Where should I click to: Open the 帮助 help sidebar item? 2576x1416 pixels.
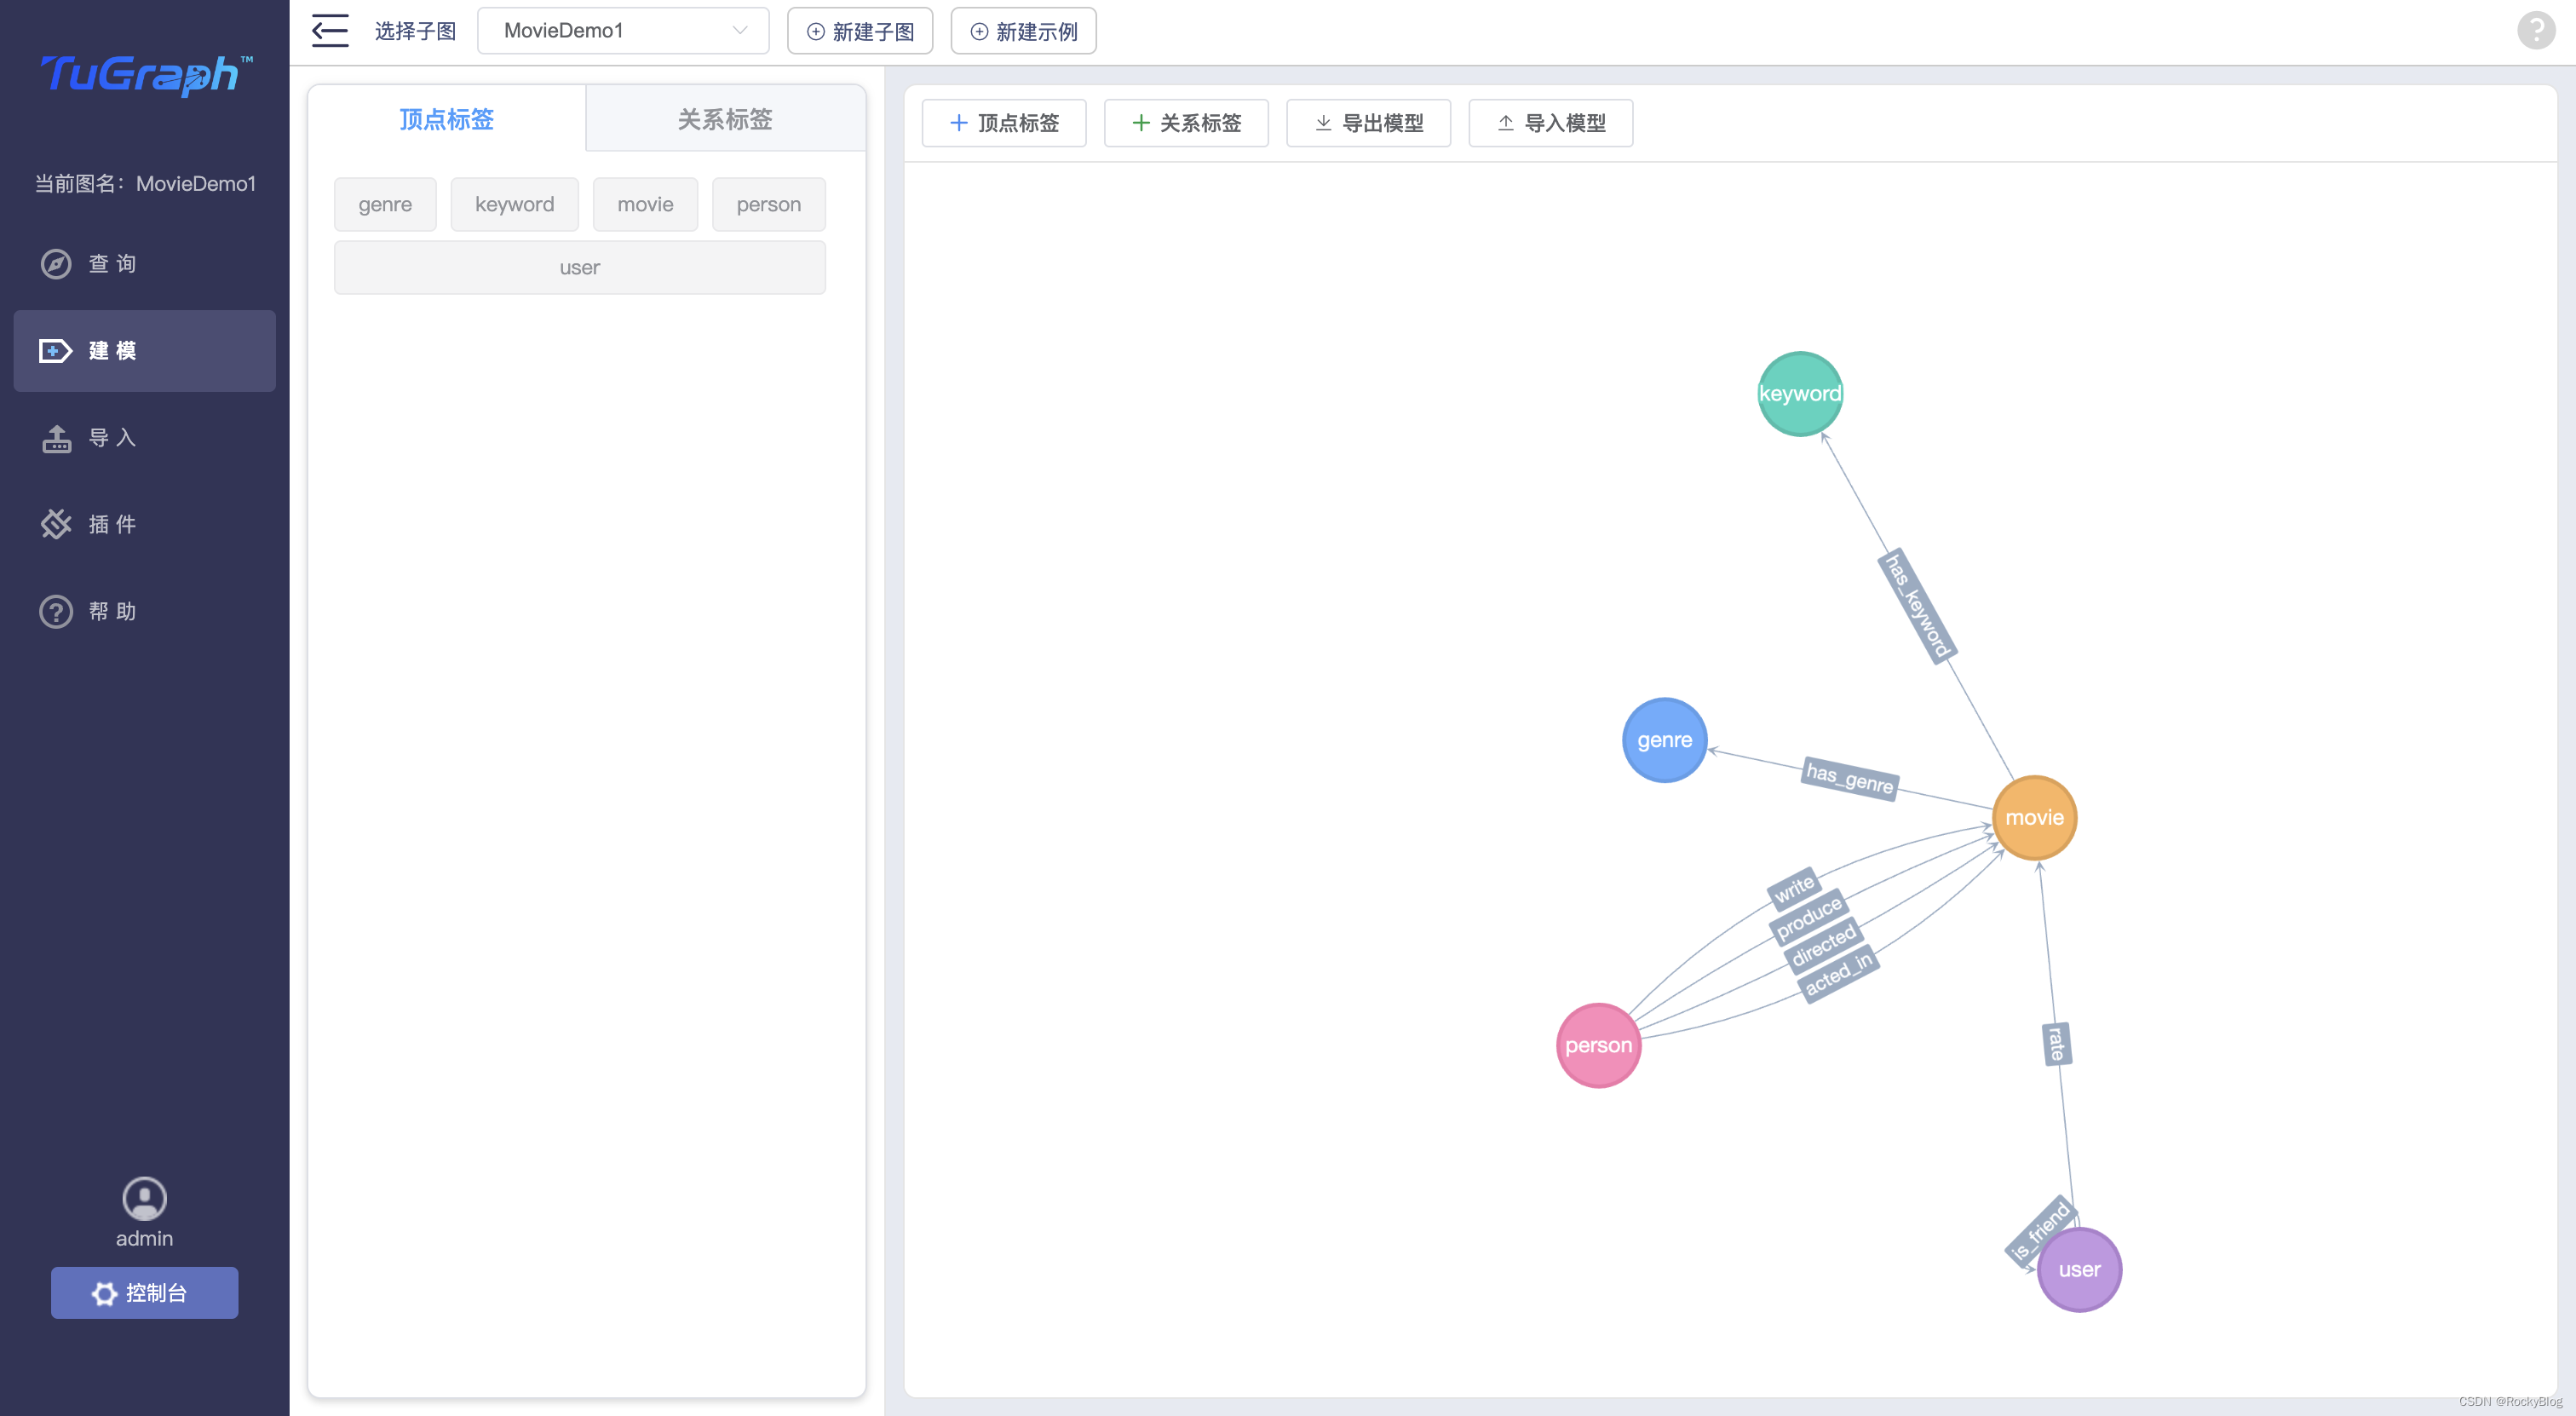145,612
